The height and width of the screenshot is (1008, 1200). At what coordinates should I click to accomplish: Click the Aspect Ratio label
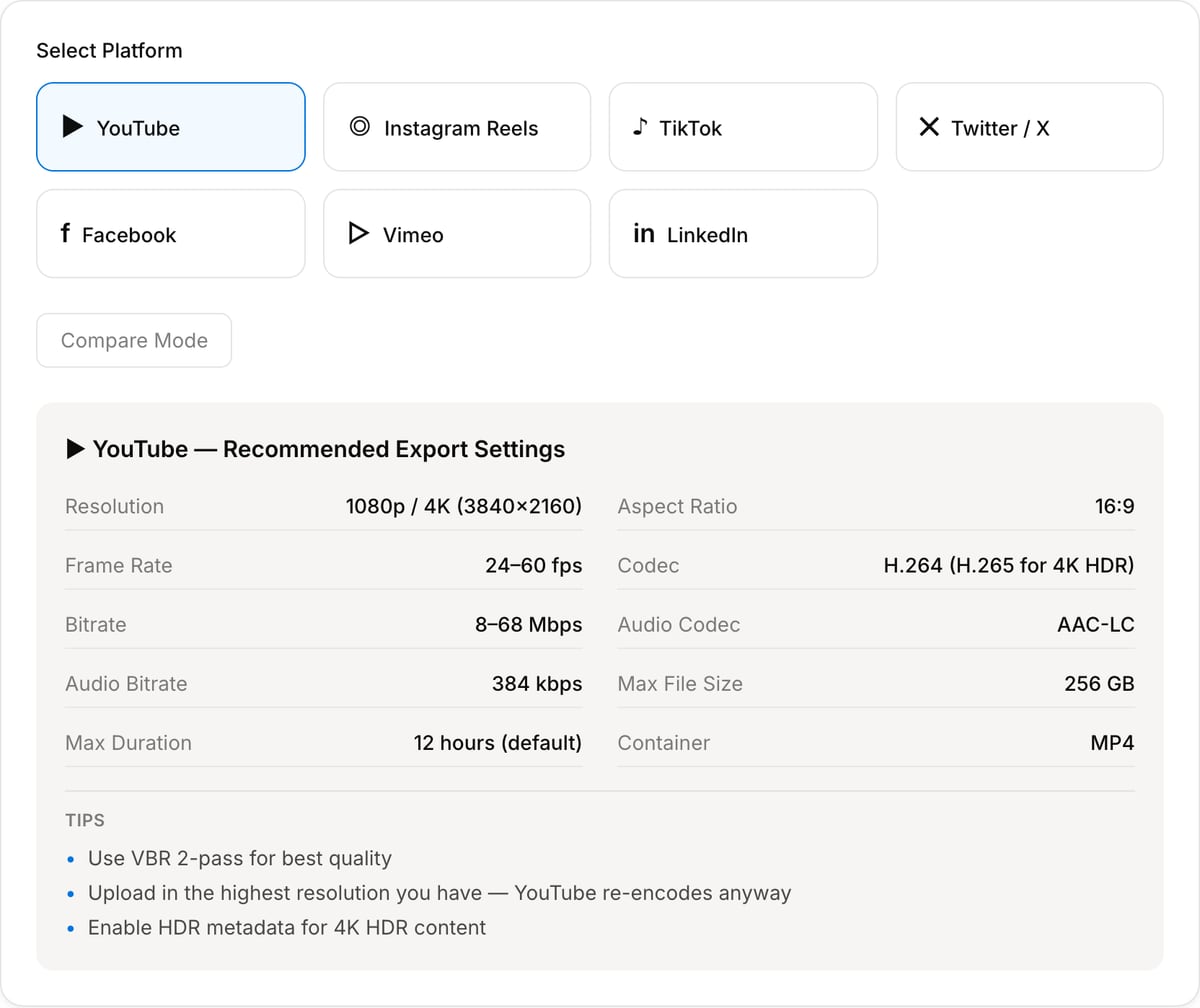coord(677,506)
